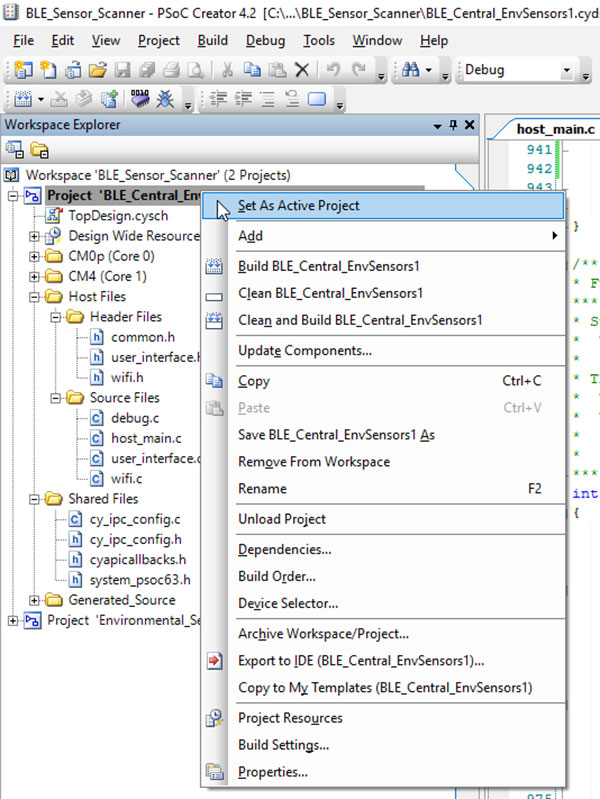Screen dimensions: 600x799
Task: Collapse the Header Files folder
Action: (x=56, y=317)
